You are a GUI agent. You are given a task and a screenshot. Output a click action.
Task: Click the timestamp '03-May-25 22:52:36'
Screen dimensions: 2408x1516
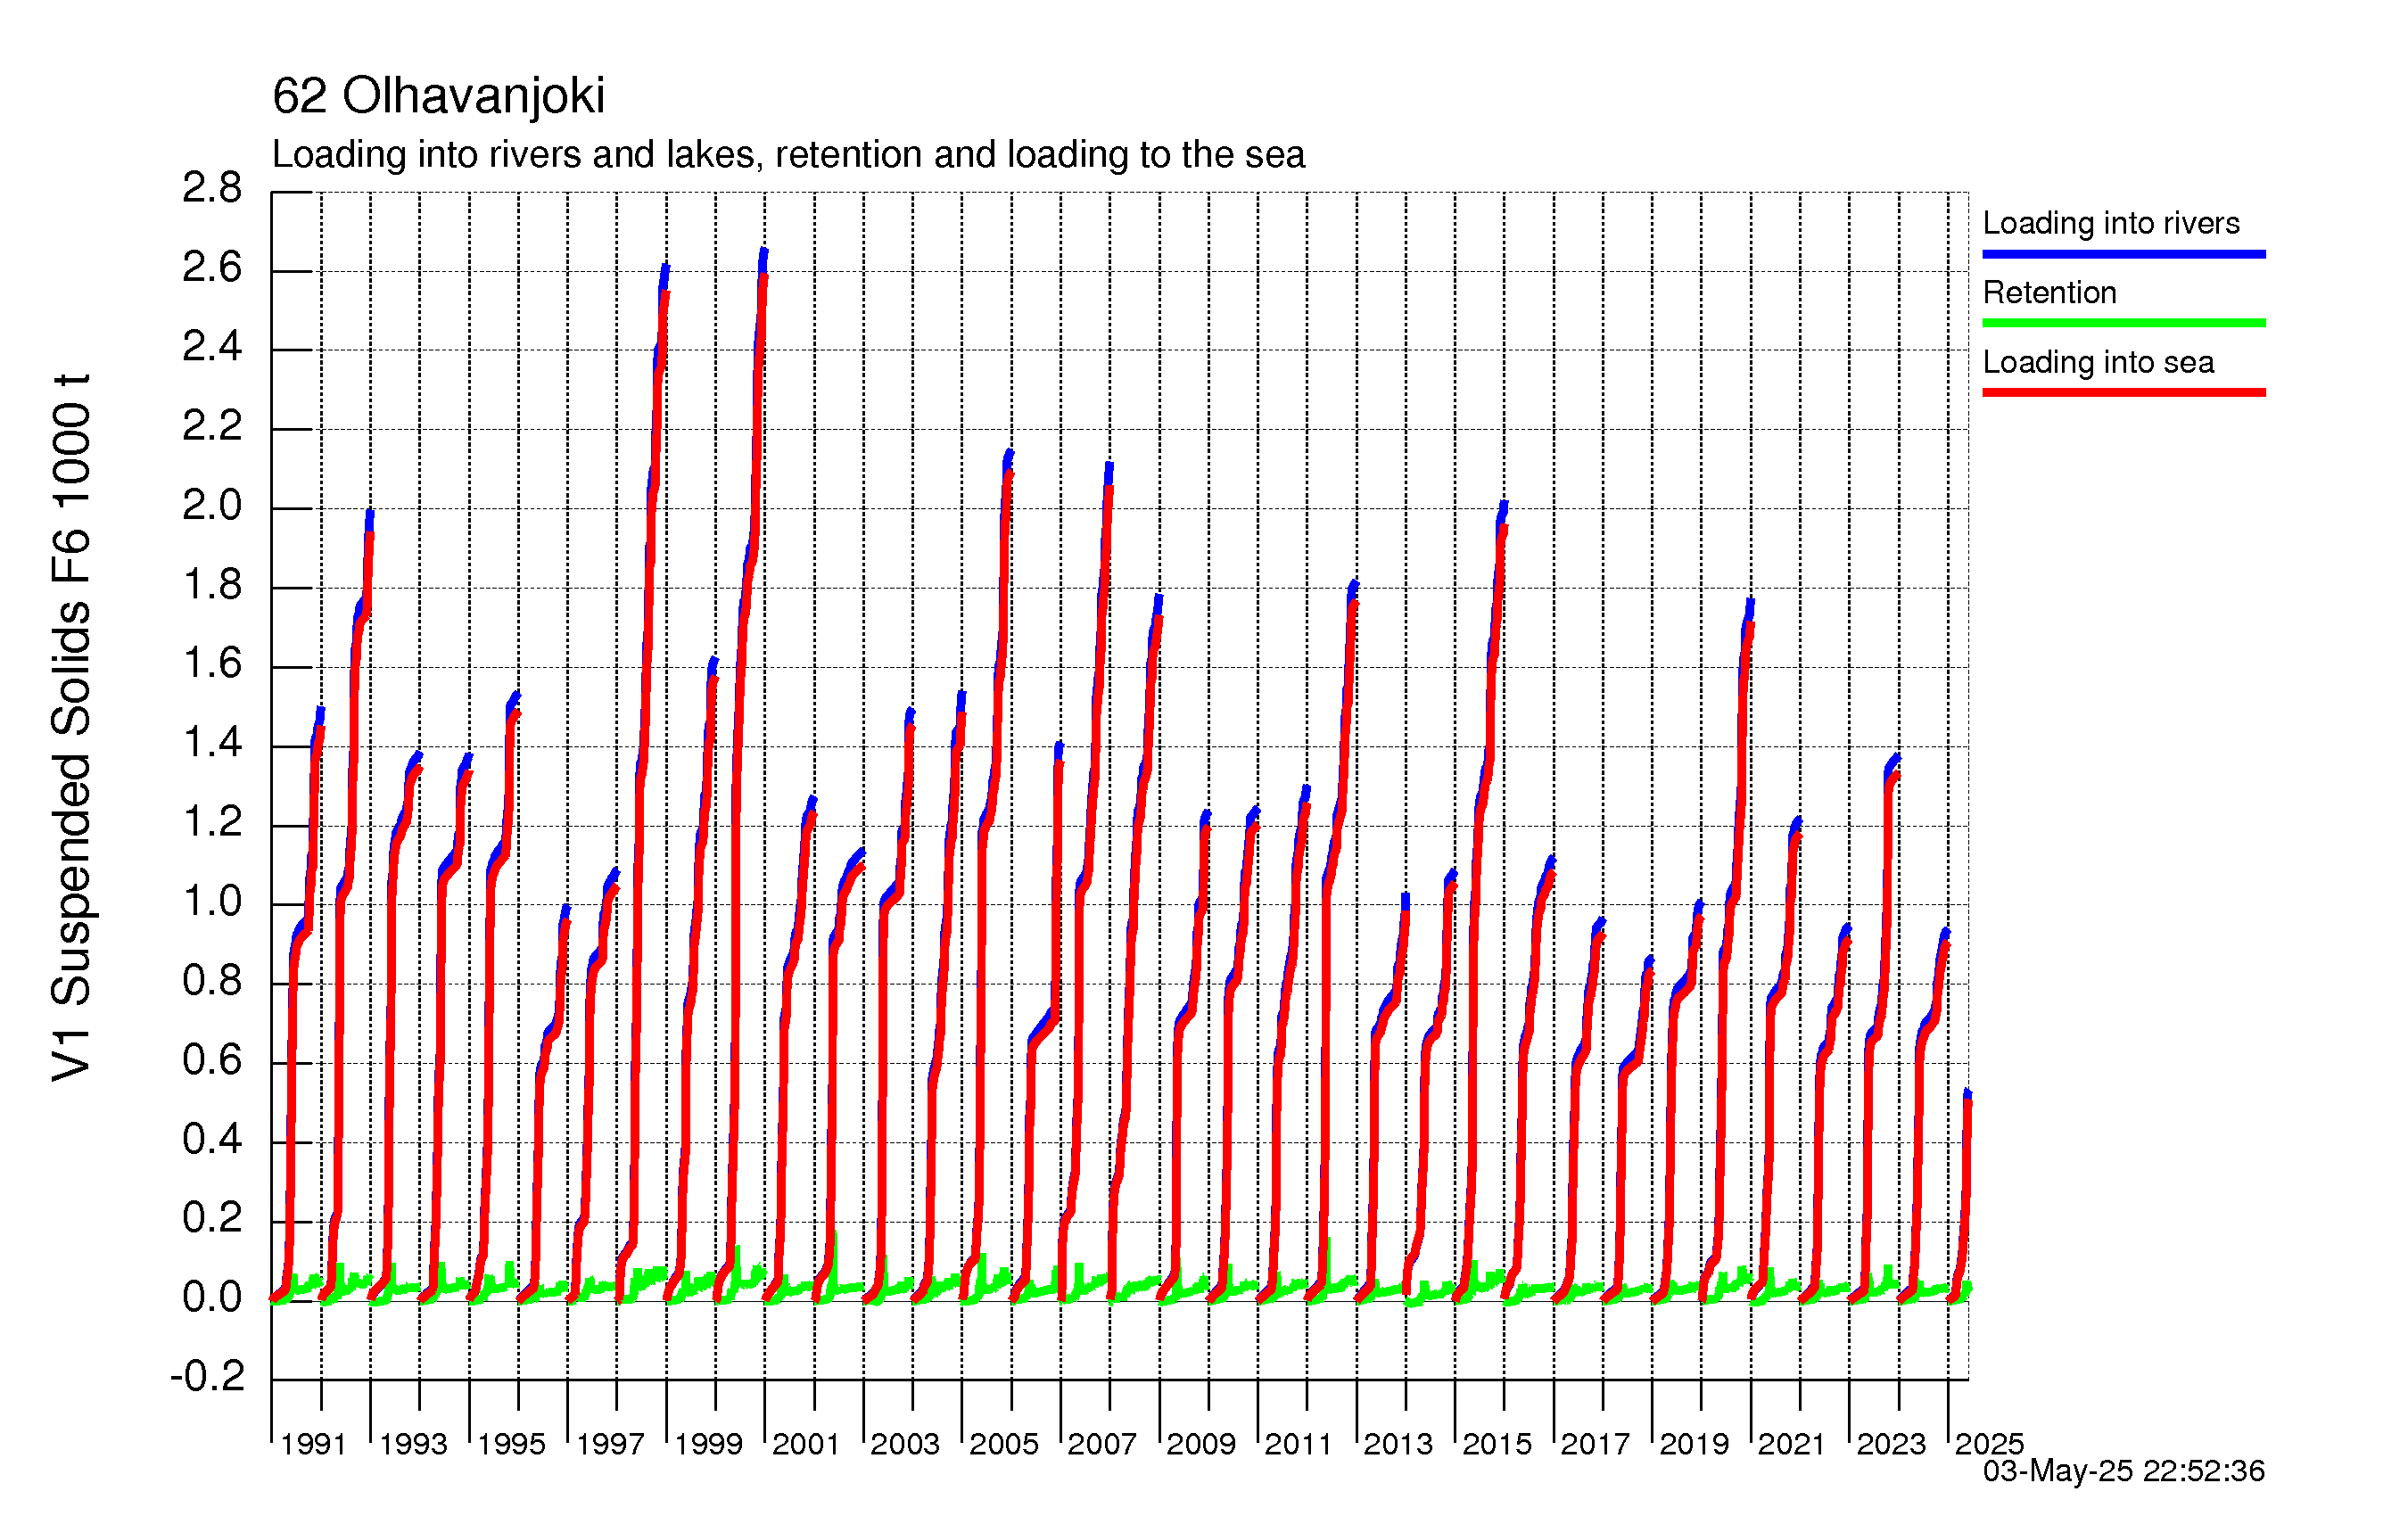click(x=2124, y=1471)
